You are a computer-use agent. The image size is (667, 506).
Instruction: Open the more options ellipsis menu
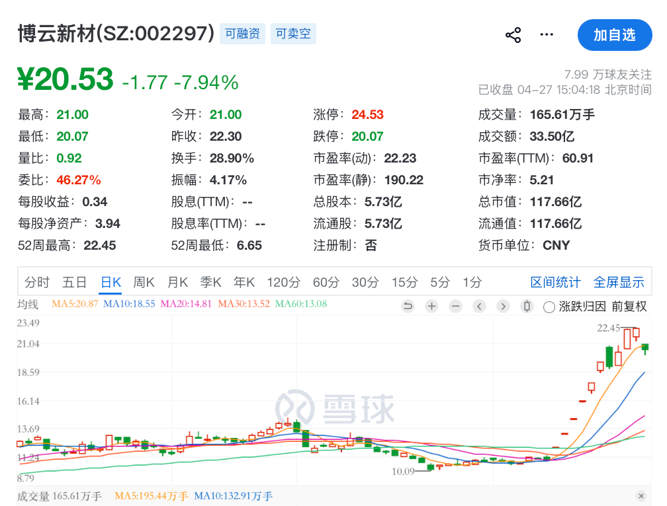point(546,35)
